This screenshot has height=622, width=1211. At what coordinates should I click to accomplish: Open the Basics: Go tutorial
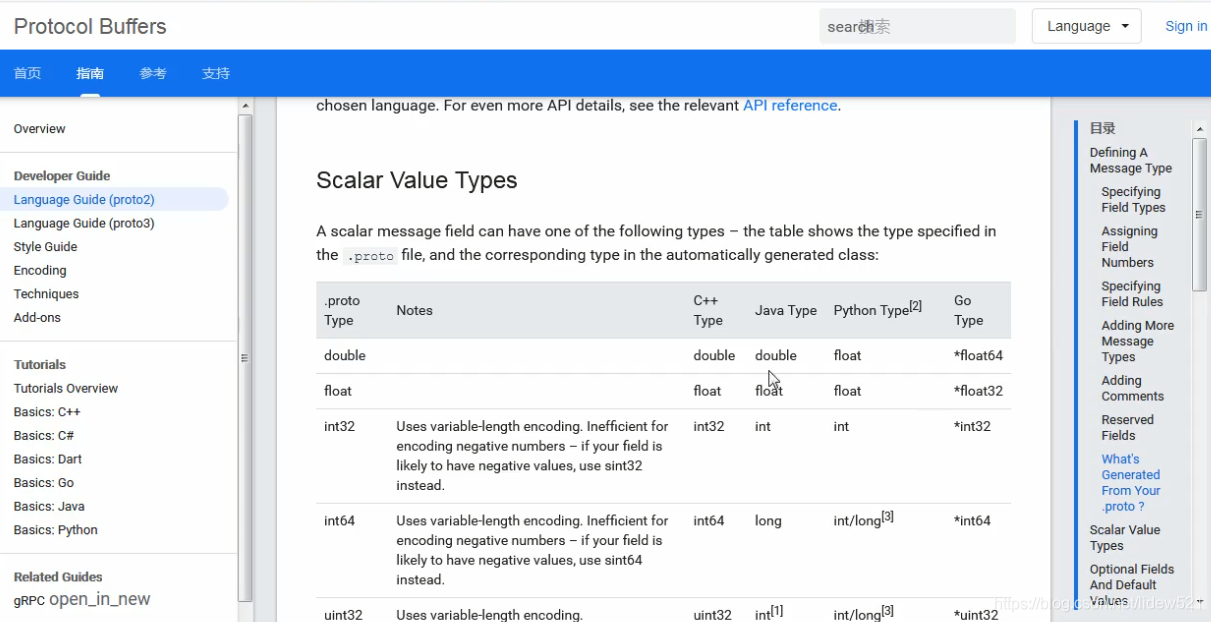click(44, 483)
